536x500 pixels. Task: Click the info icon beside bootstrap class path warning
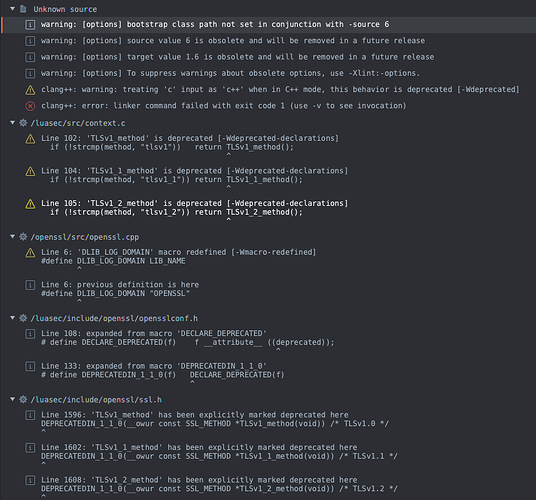click(x=30, y=25)
